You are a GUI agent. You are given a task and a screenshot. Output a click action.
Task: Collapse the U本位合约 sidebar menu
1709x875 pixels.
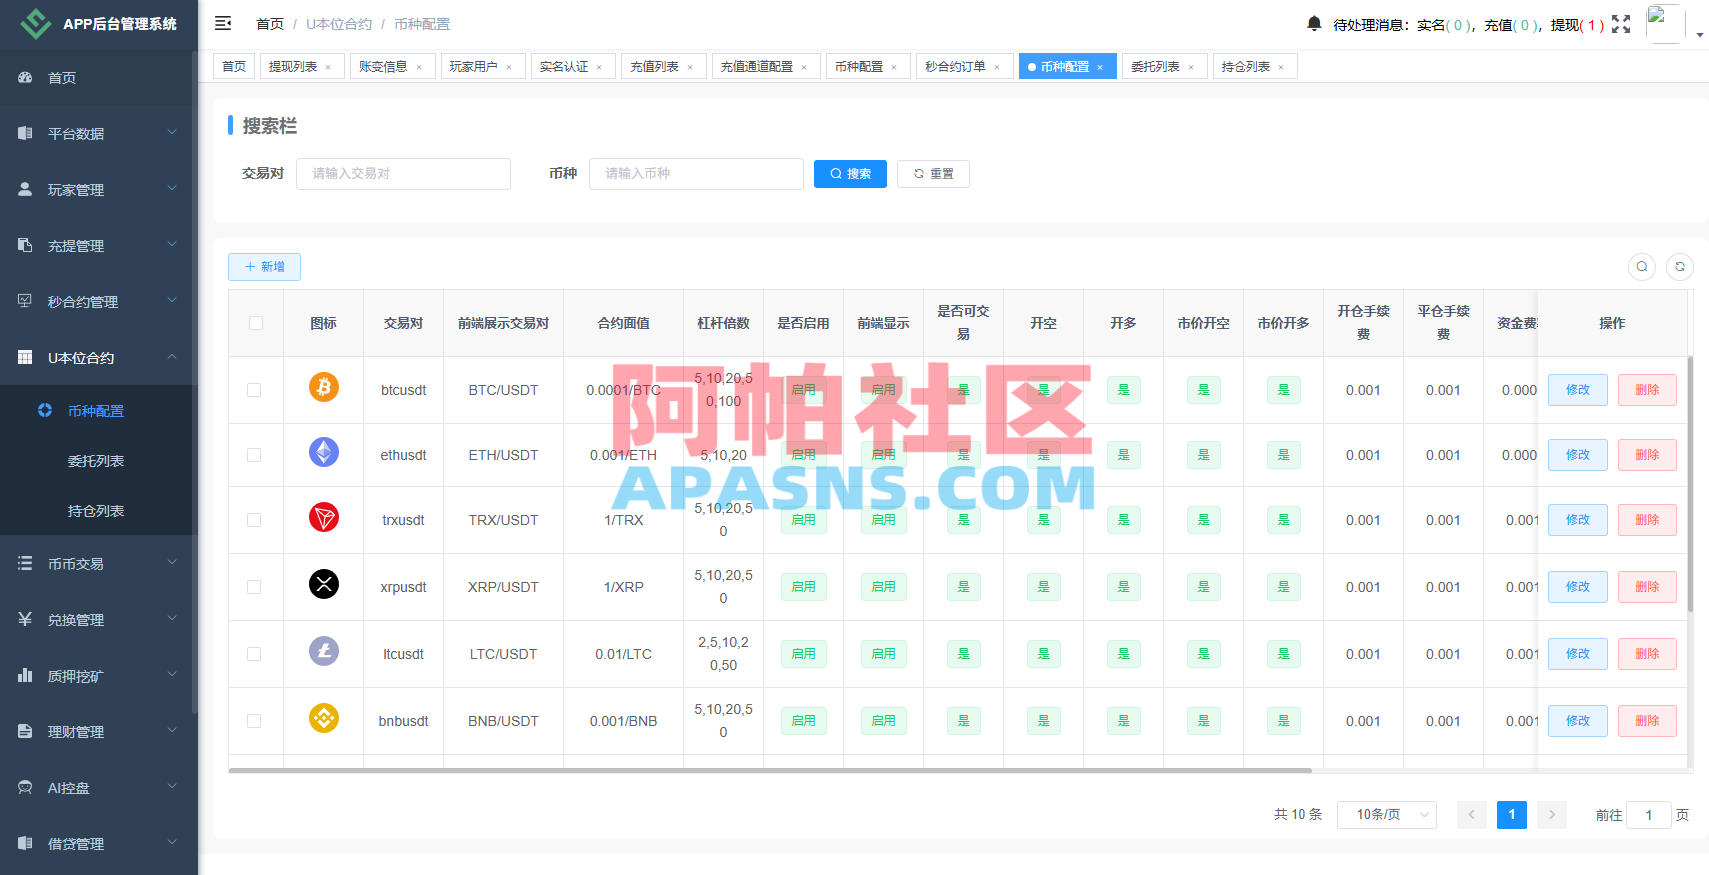pyautogui.click(x=98, y=357)
